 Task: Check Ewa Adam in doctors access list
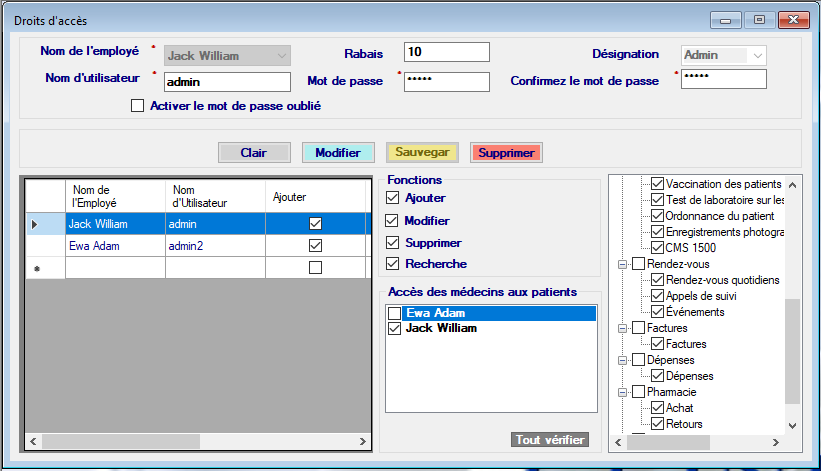(395, 314)
